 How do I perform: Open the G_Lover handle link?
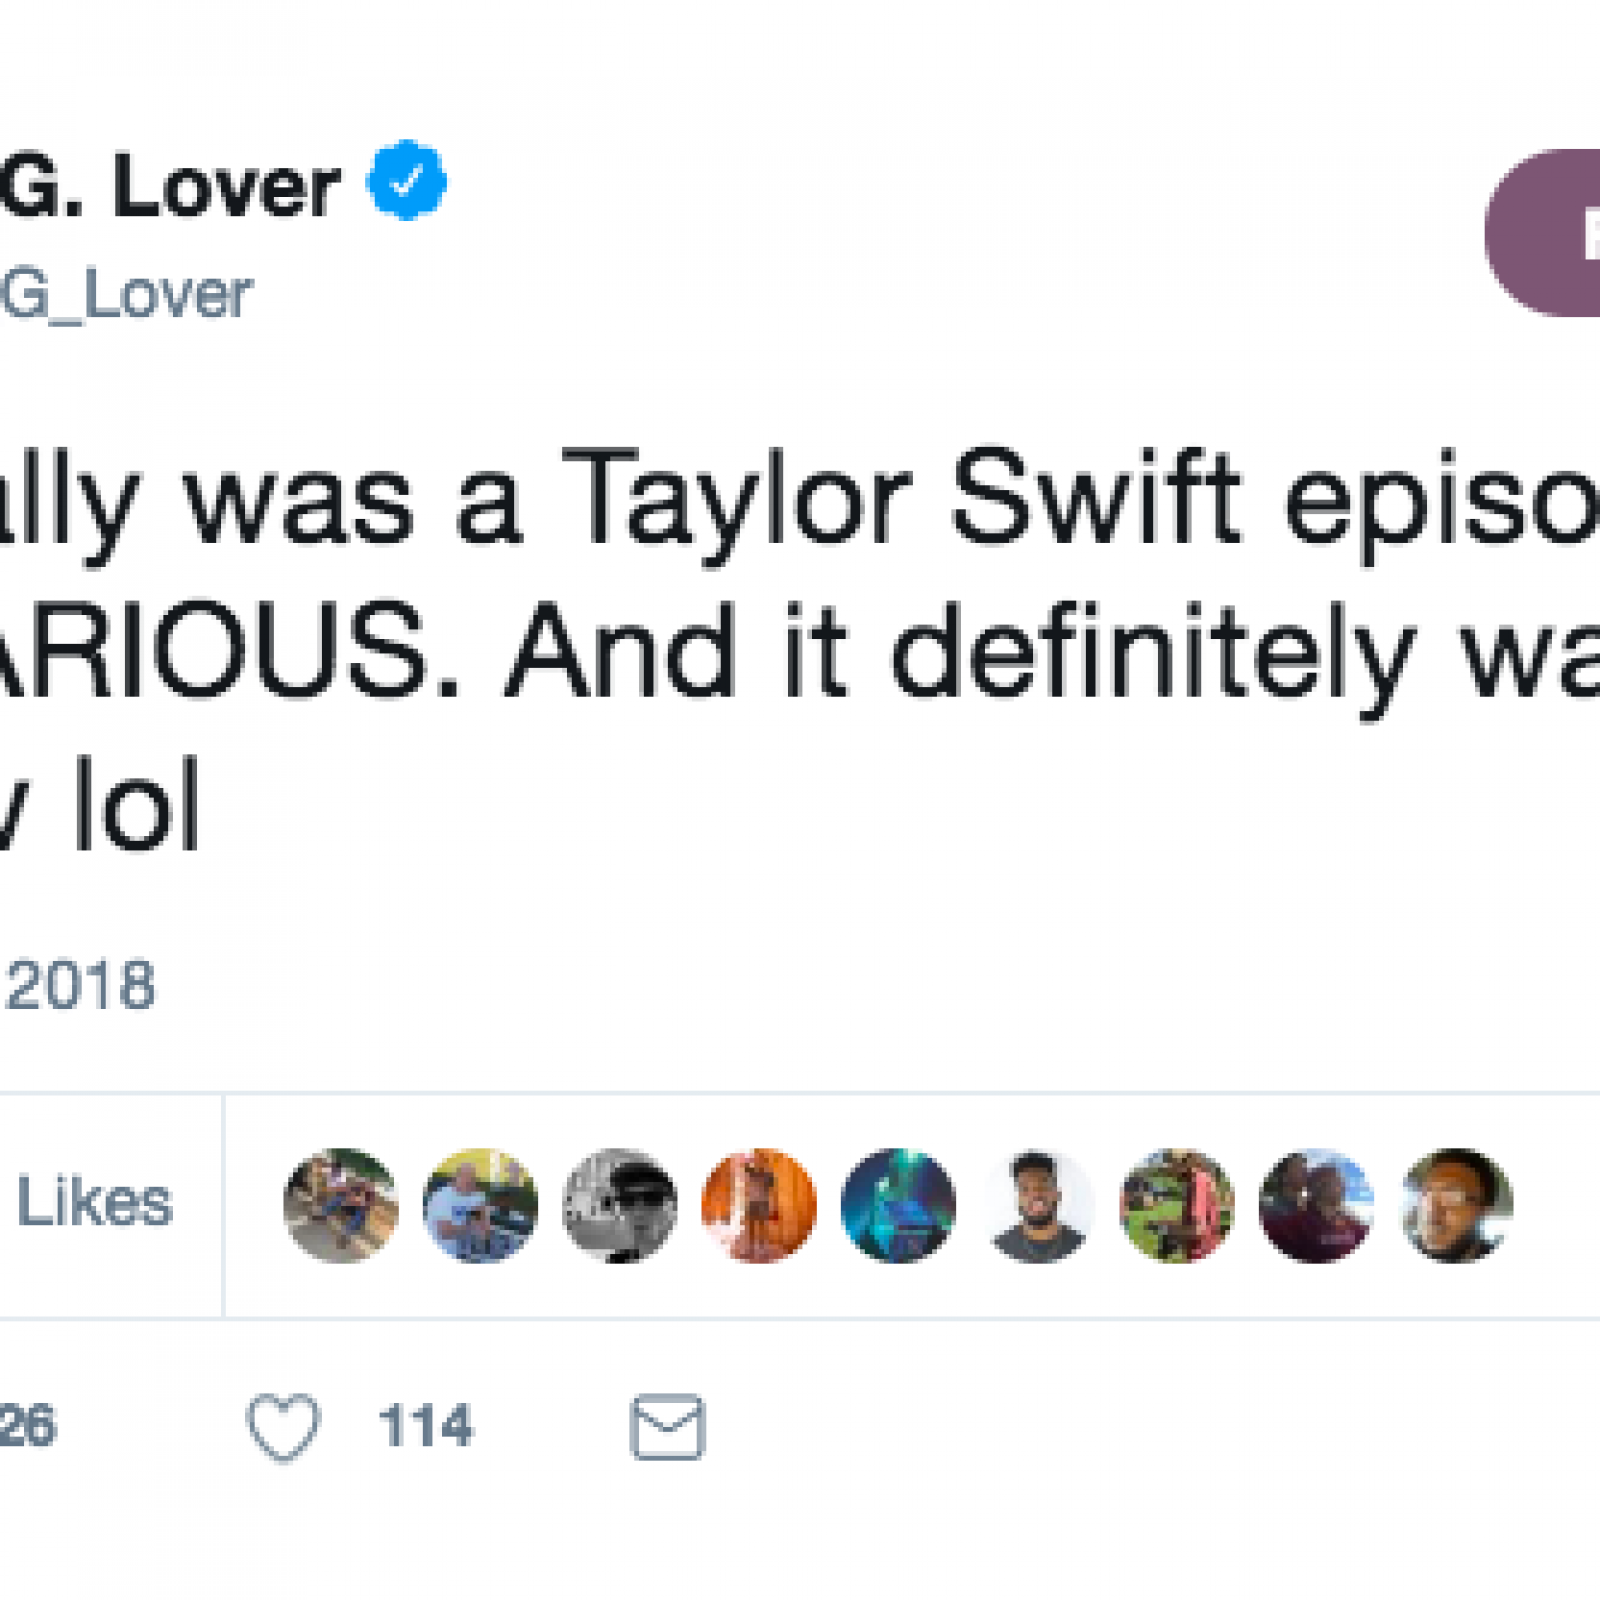(x=127, y=295)
